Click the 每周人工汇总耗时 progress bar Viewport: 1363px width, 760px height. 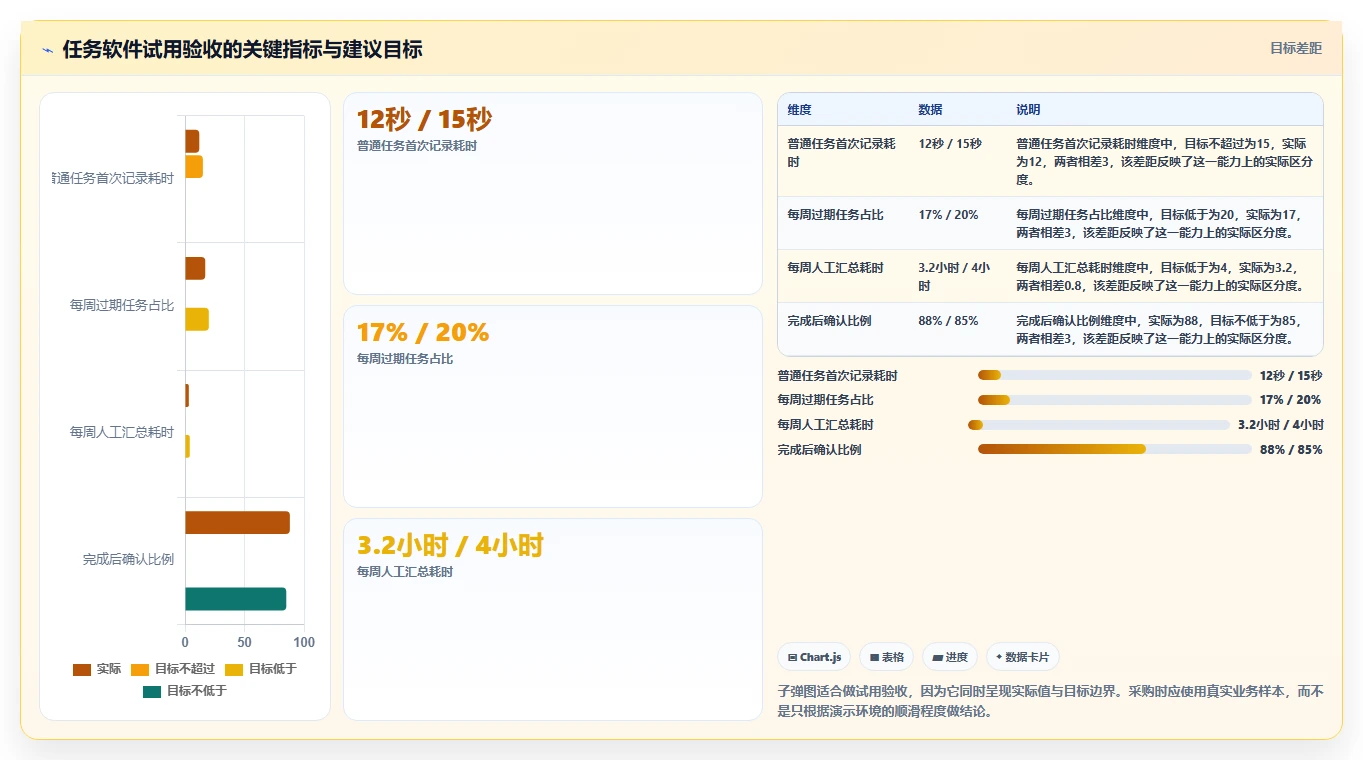coord(1099,425)
